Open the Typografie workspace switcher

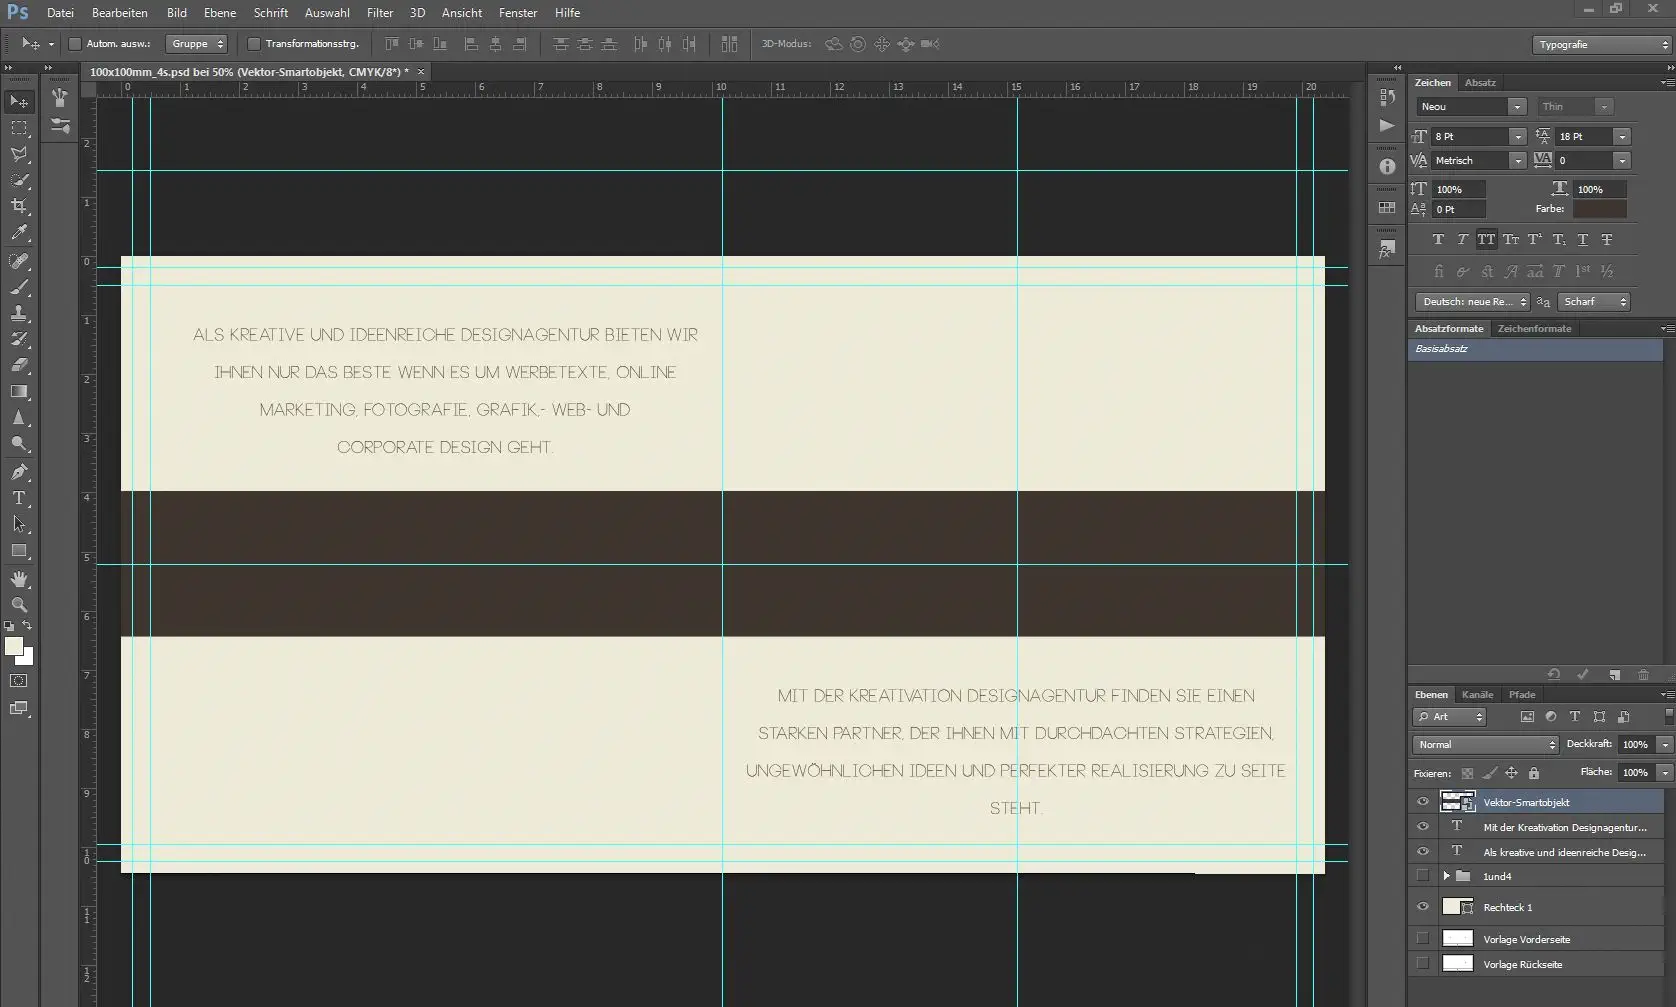tap(1598, 44)
